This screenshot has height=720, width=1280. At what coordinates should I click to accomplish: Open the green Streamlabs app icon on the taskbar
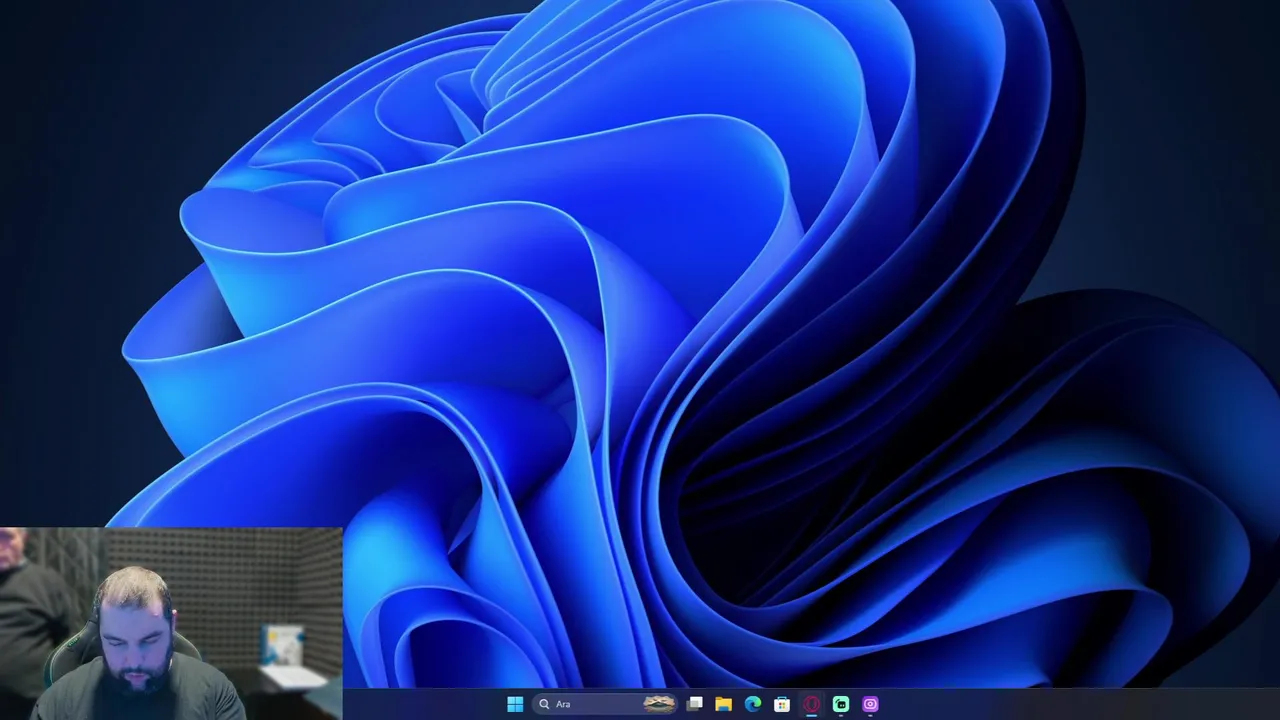point(841,704)
